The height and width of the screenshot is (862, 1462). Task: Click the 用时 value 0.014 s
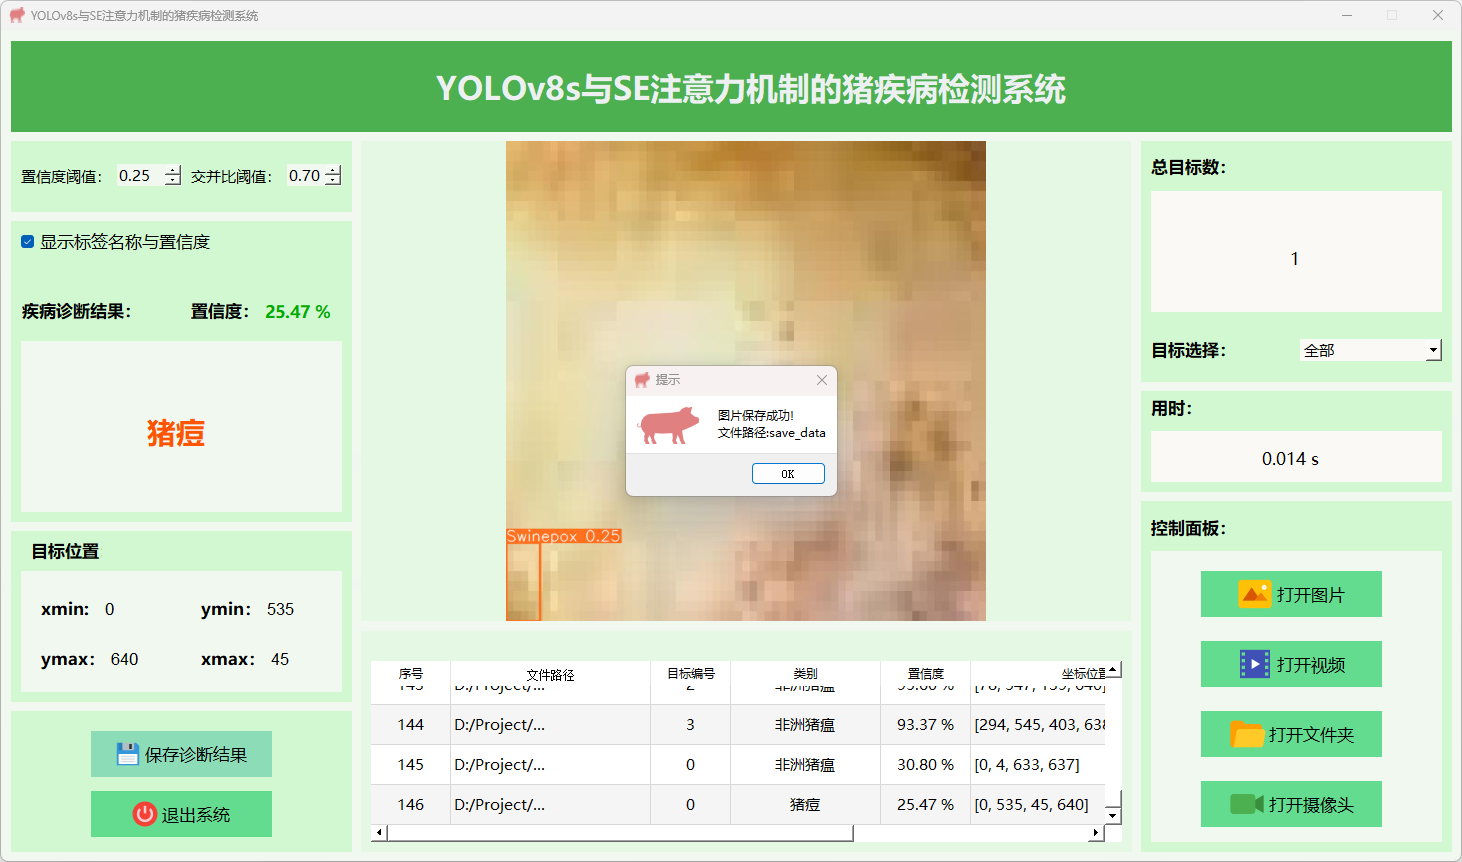click(1290, 459)
